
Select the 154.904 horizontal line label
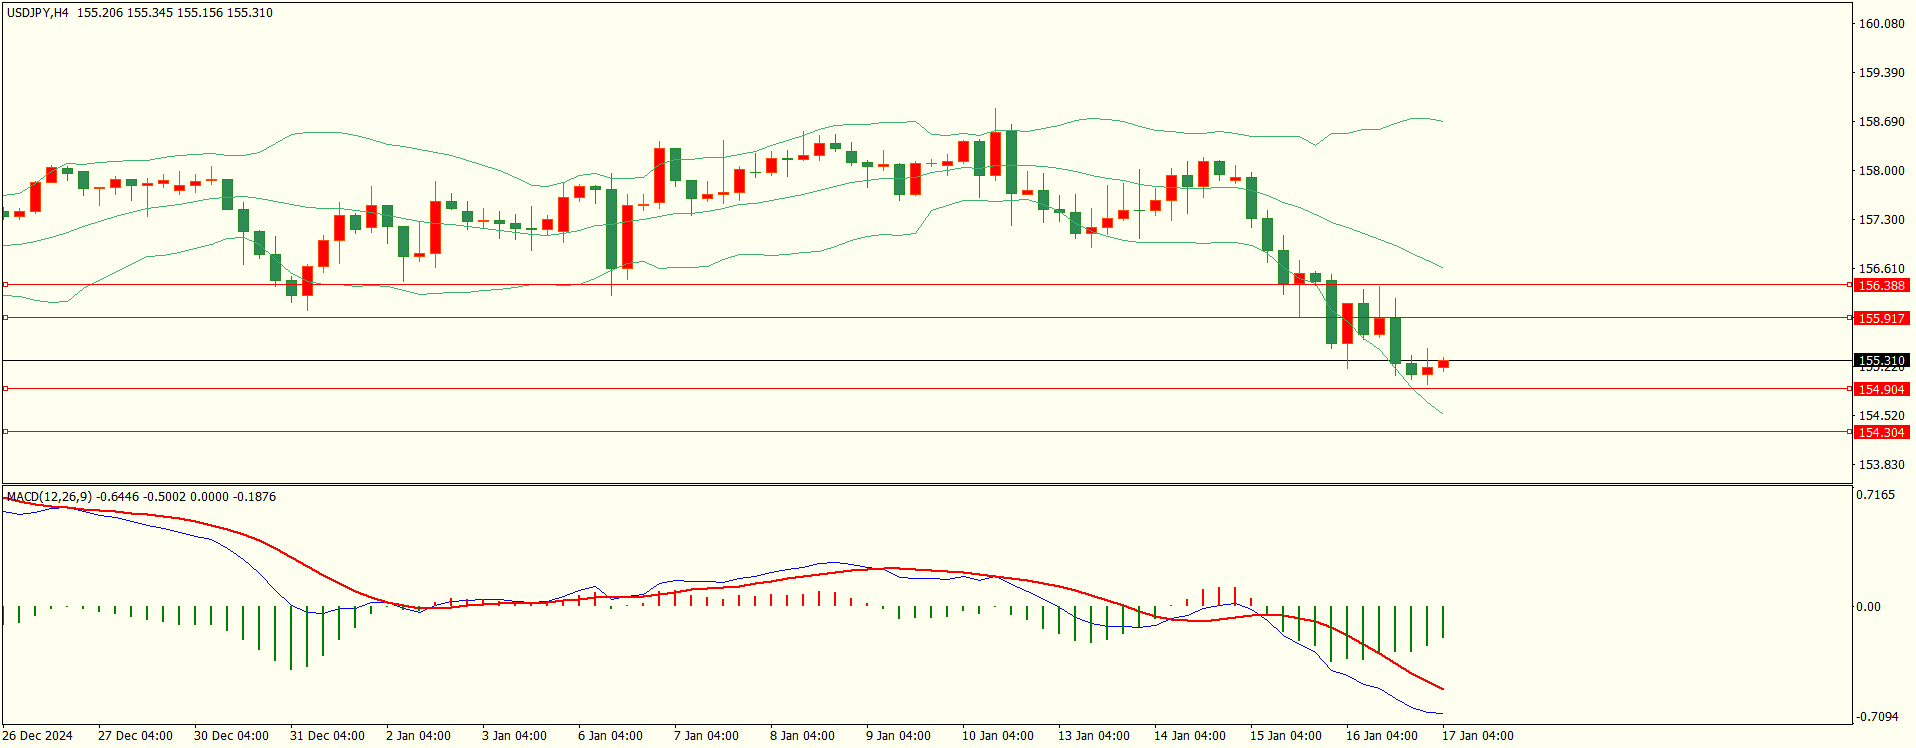click(x=1881, y=390)
